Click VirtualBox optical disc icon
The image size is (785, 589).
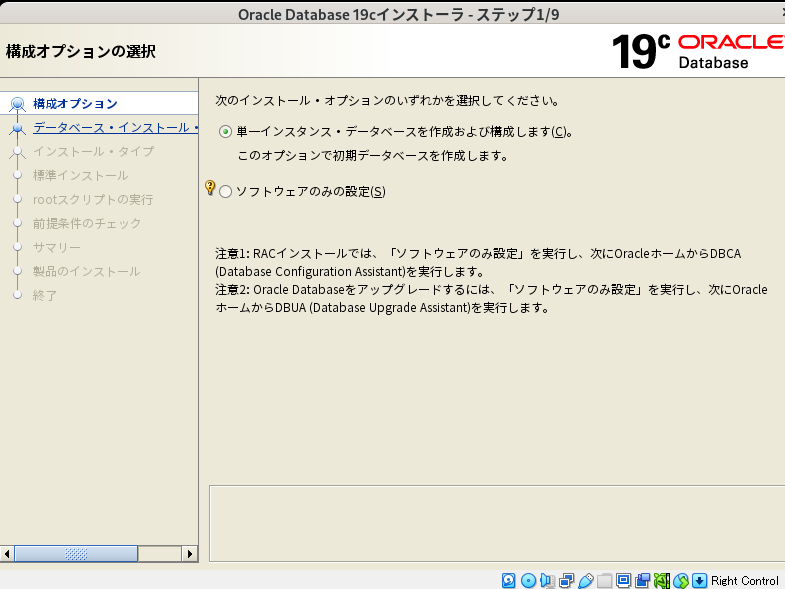tap(528, 580)
